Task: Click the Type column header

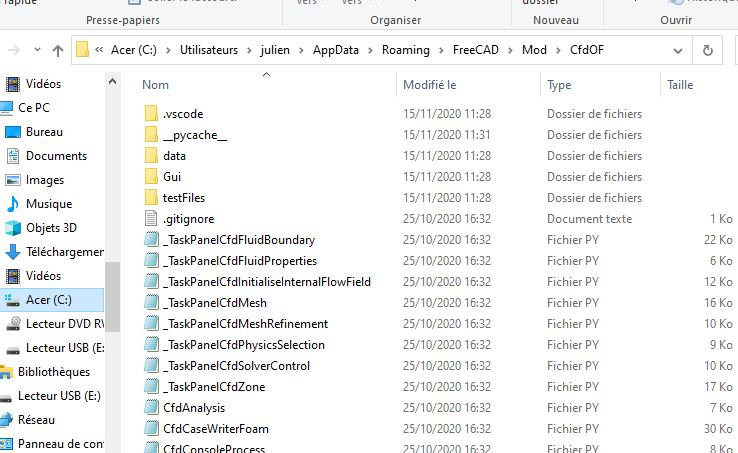Action: pyautogui.click(x=559, y=85)
